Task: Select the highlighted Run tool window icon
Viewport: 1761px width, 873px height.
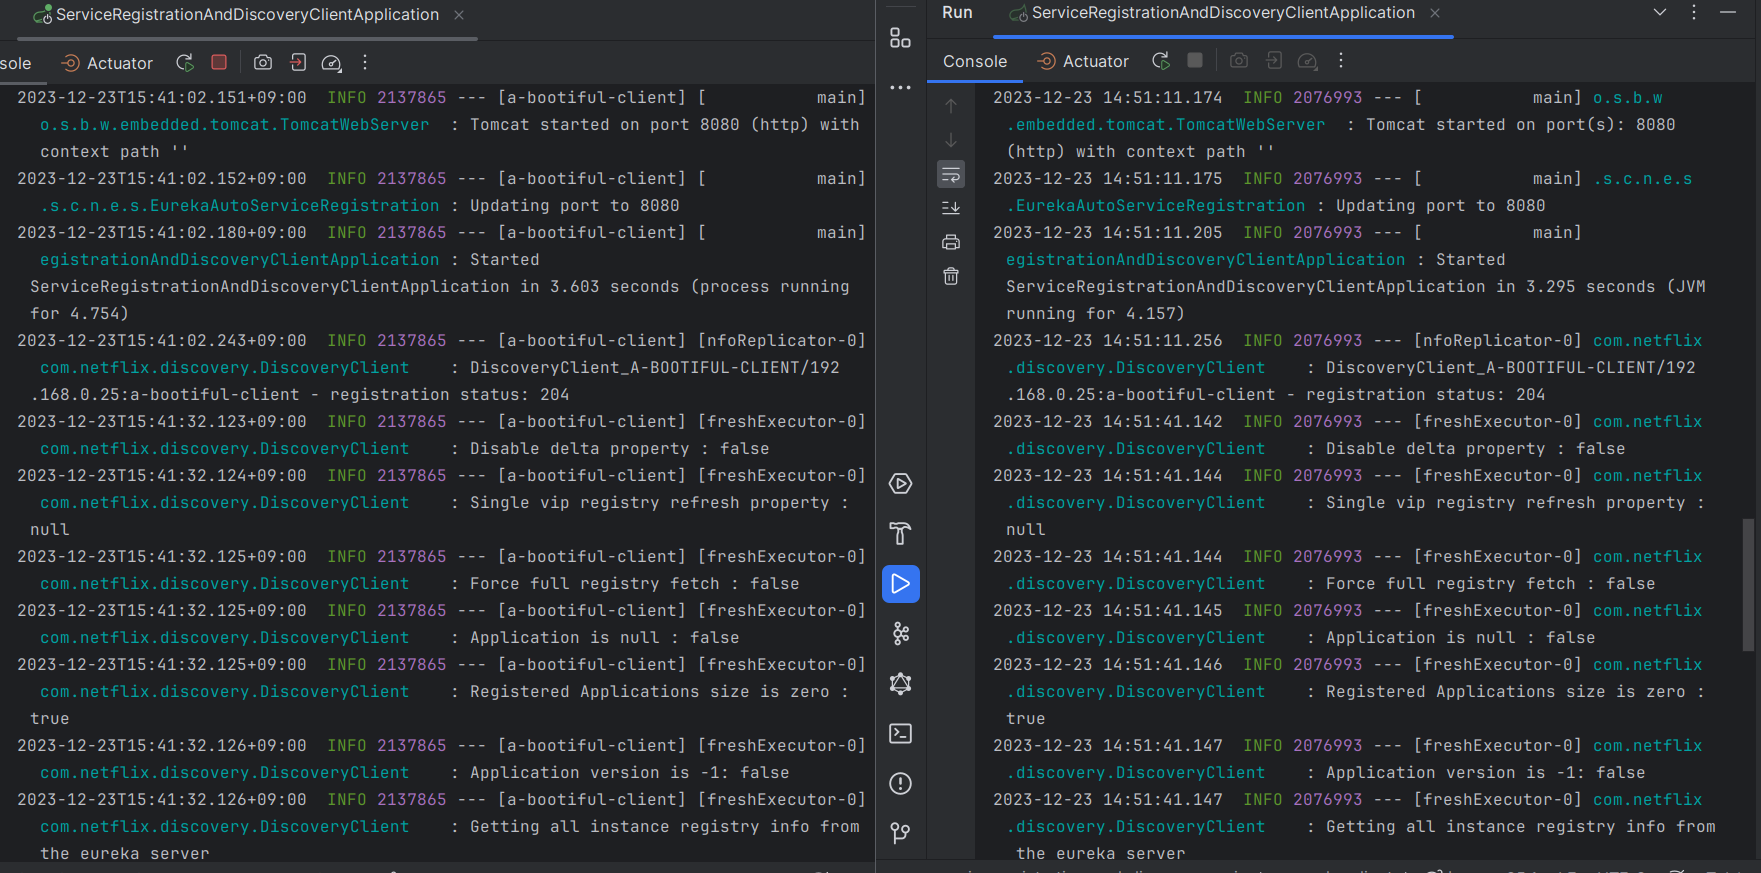Action: tap(900, 583)
